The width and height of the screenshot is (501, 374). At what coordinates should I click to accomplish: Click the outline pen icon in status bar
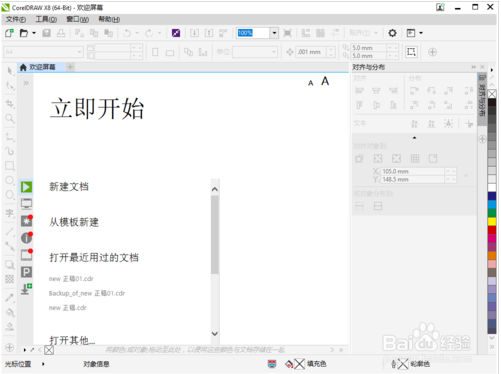[x=394, y=364]
